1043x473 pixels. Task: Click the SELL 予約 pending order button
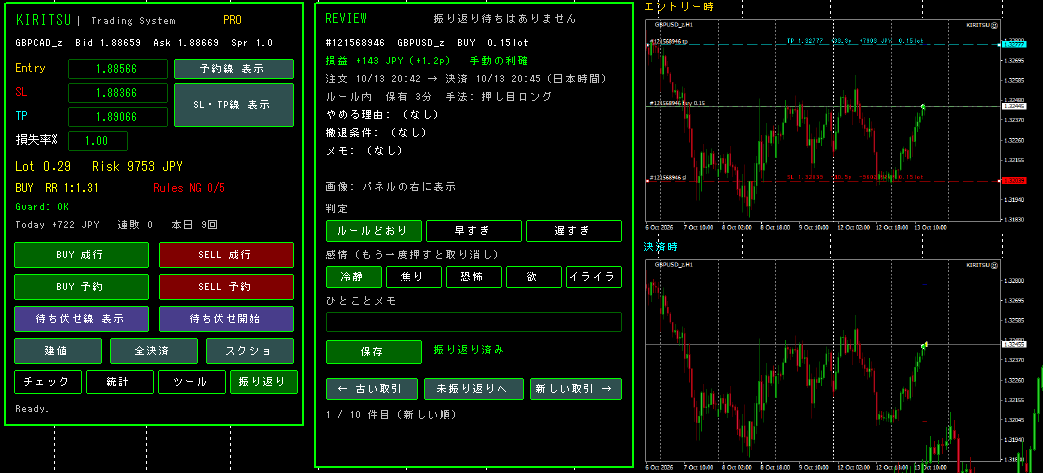coord(226,287)
